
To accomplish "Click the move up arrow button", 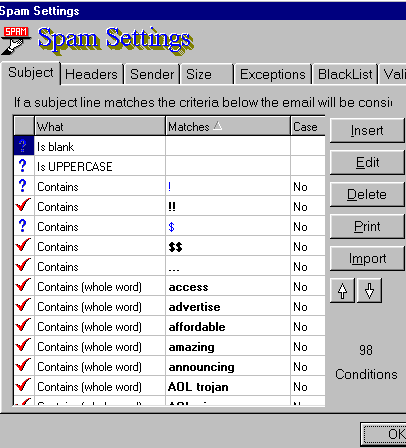I will (342, 291).
